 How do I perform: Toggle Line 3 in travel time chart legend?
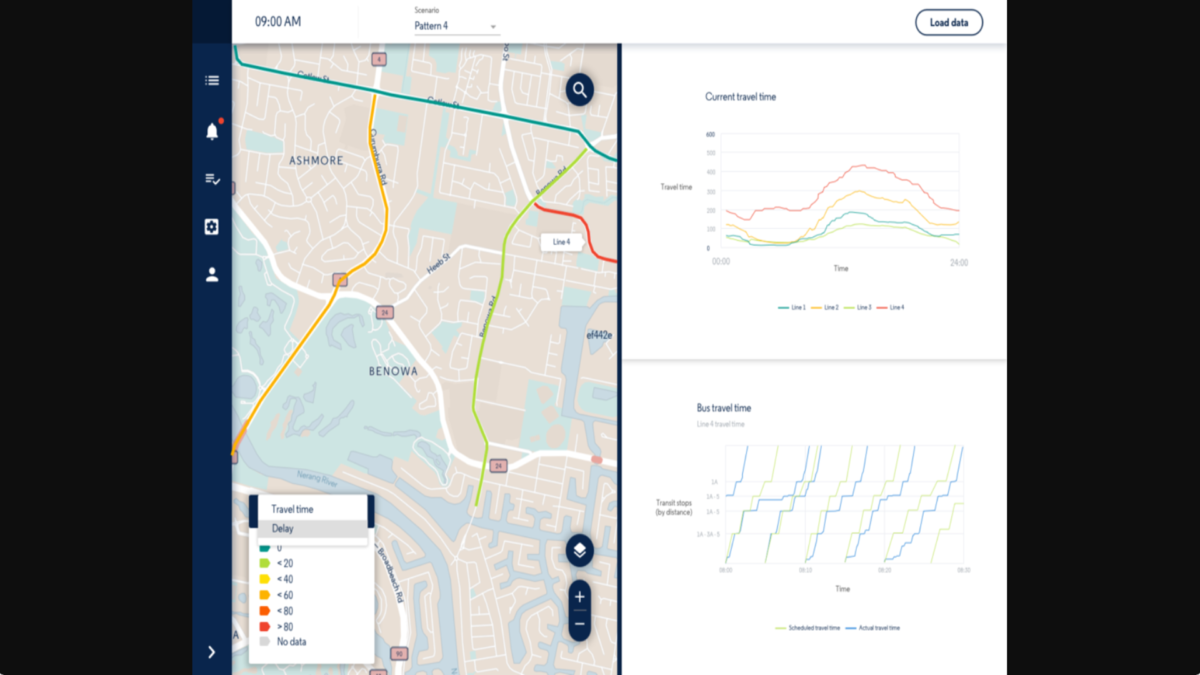(x=858, y=307)
